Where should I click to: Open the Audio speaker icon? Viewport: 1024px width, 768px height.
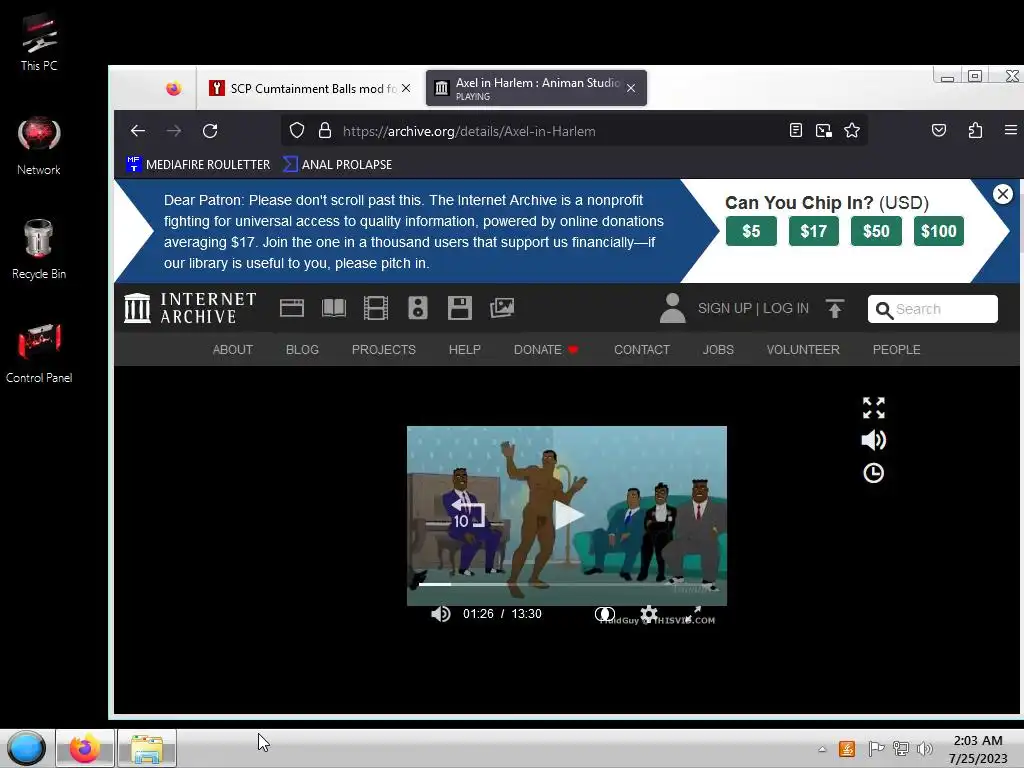(x=418, y=308)
